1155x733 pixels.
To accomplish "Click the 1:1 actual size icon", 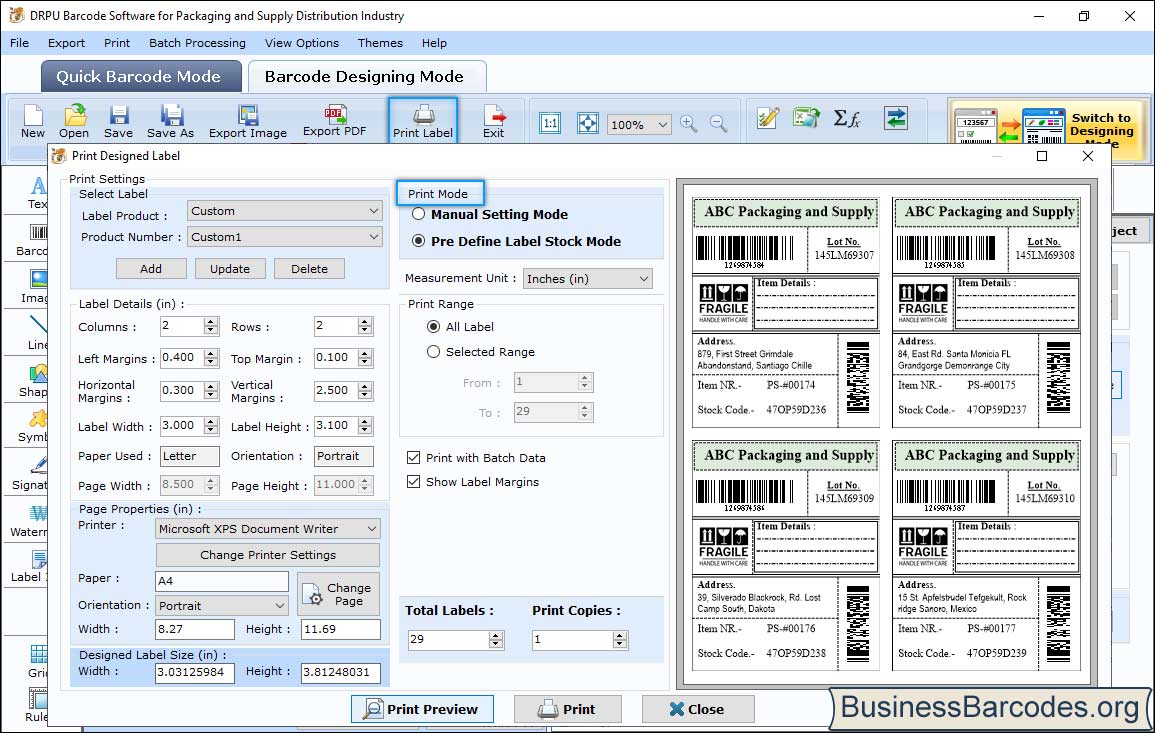I will 550,123.
